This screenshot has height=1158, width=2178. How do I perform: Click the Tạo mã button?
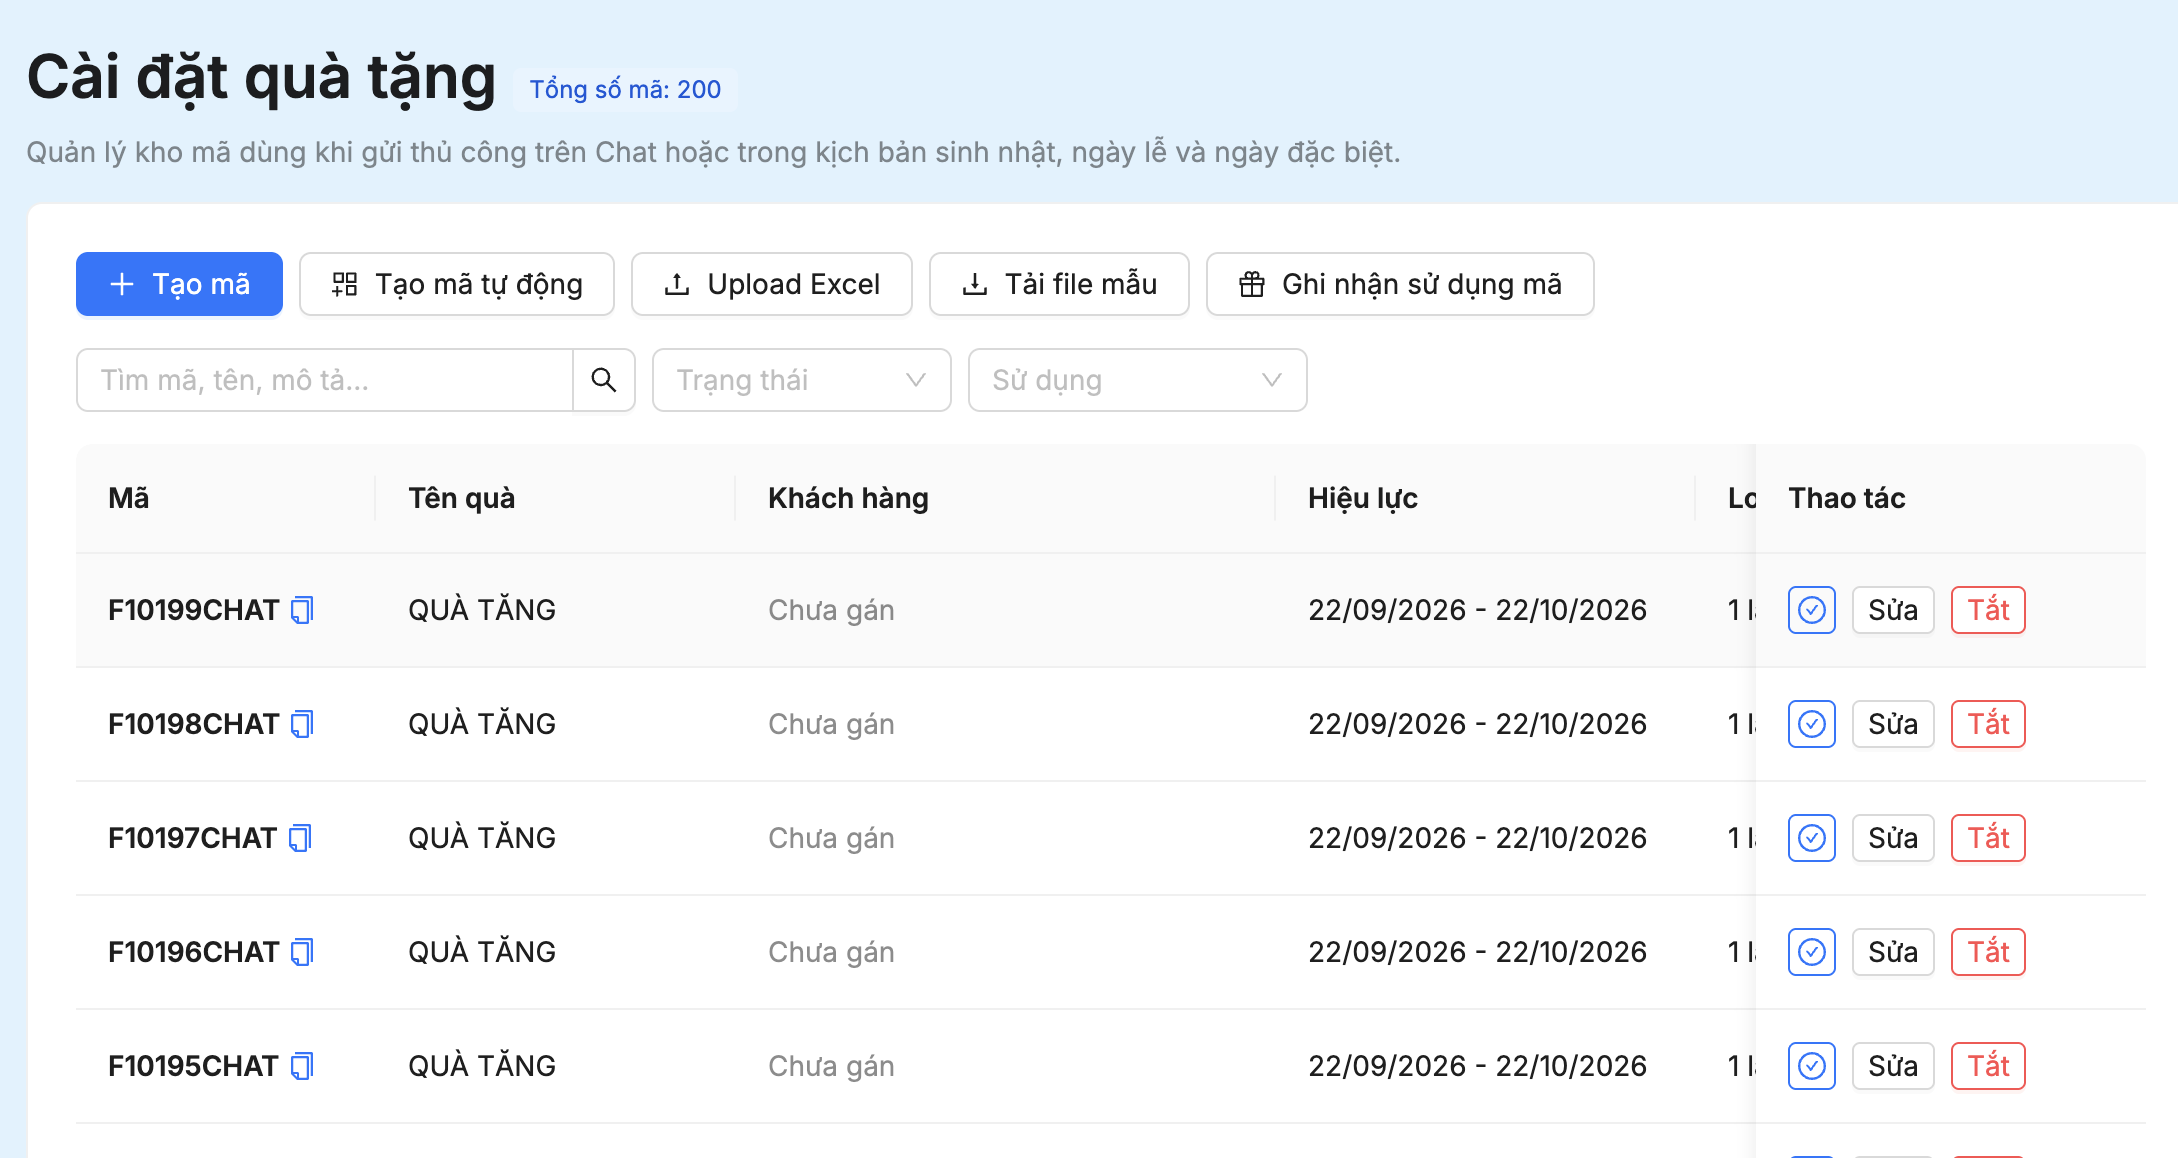point(180,284)
